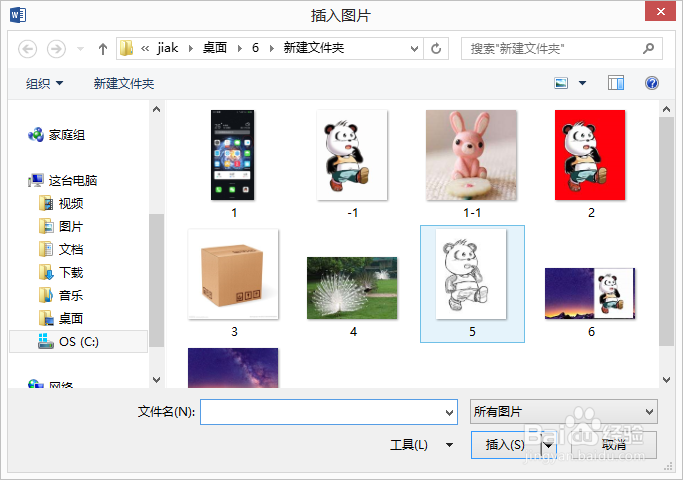Open the 文档 folder in sidebar

71,250
